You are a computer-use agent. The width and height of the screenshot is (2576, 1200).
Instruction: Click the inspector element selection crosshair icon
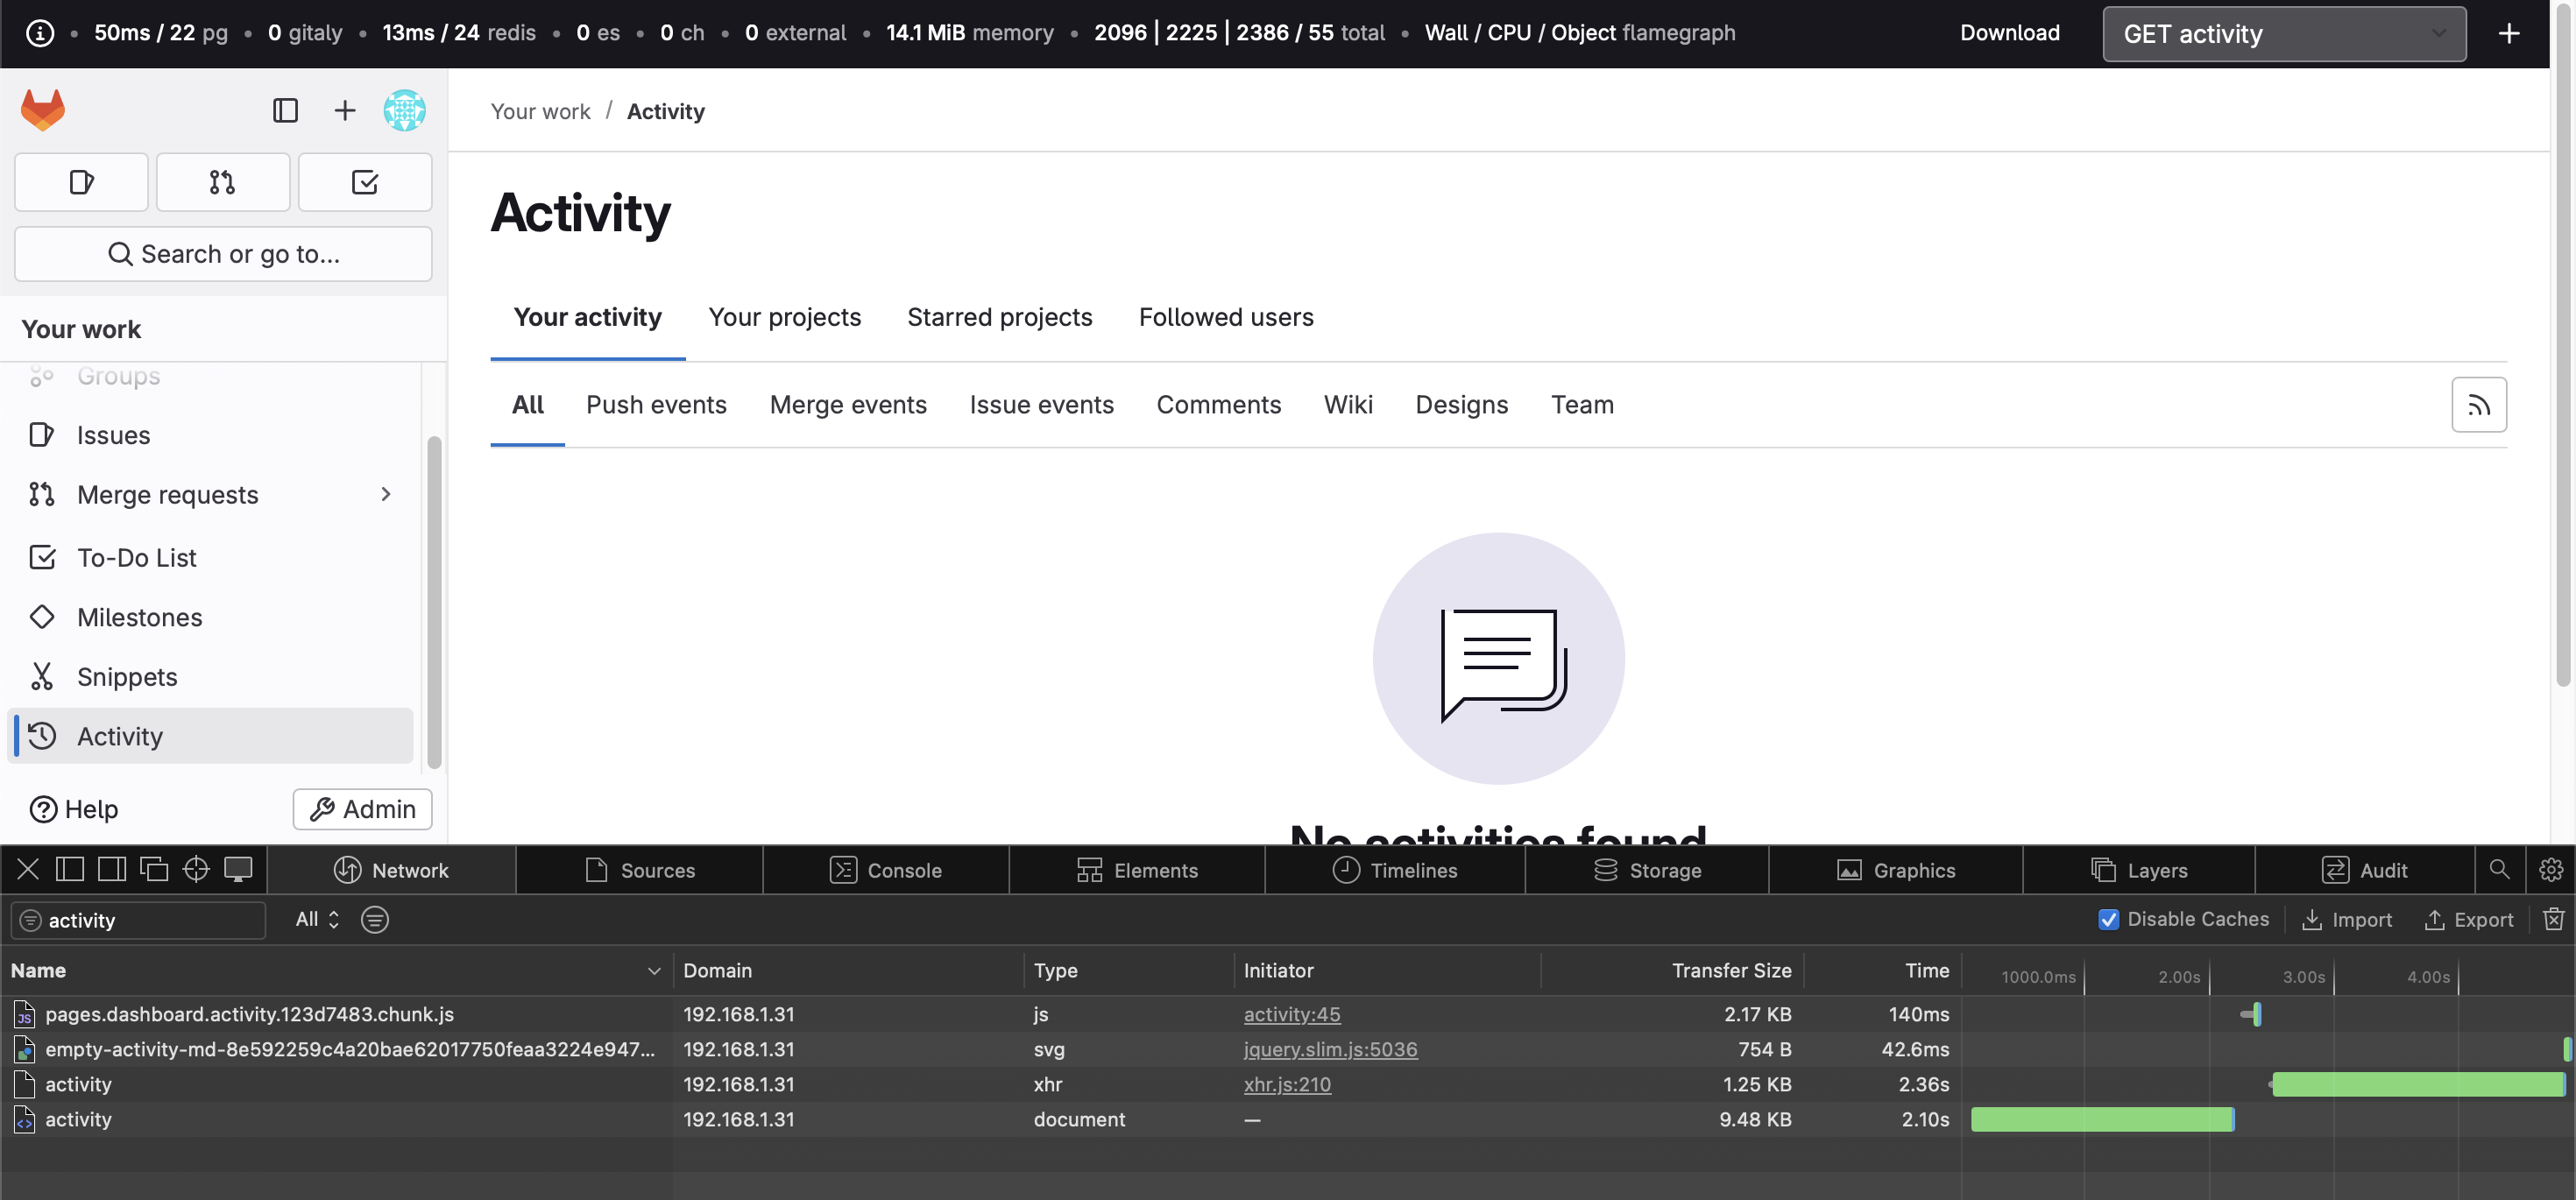pos(196,869)
